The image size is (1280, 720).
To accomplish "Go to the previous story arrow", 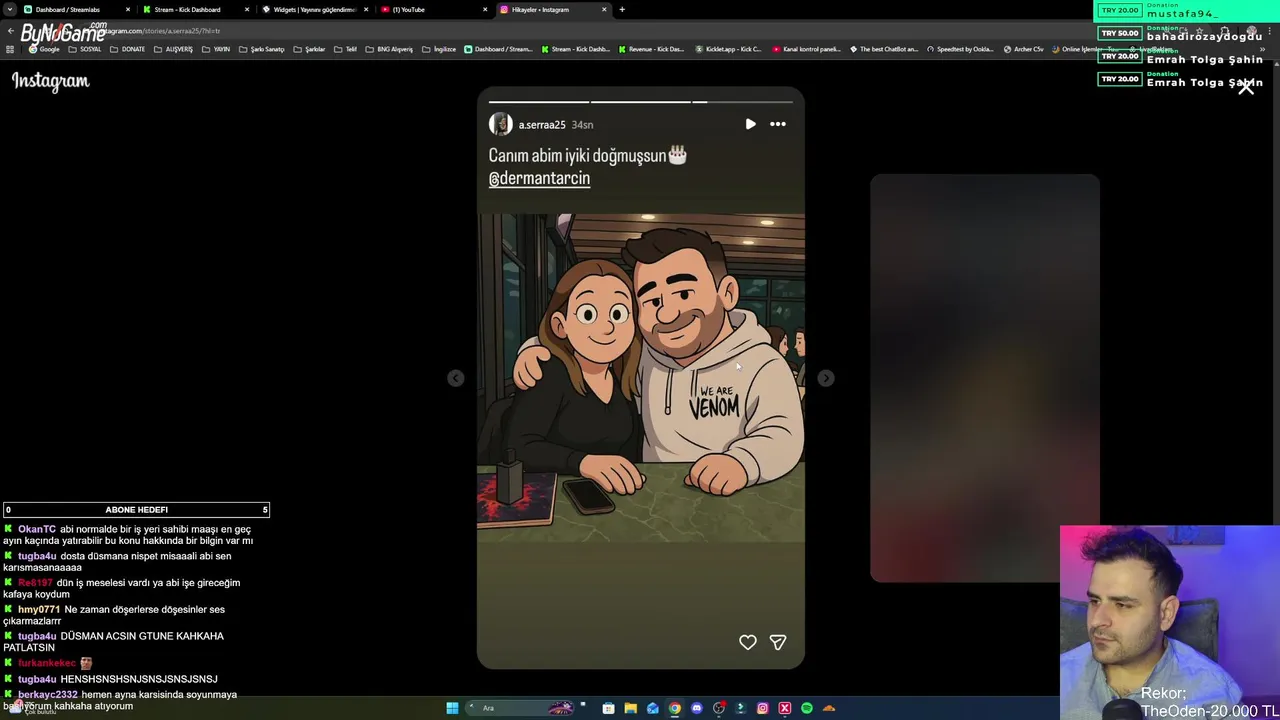I will [456, 378].
